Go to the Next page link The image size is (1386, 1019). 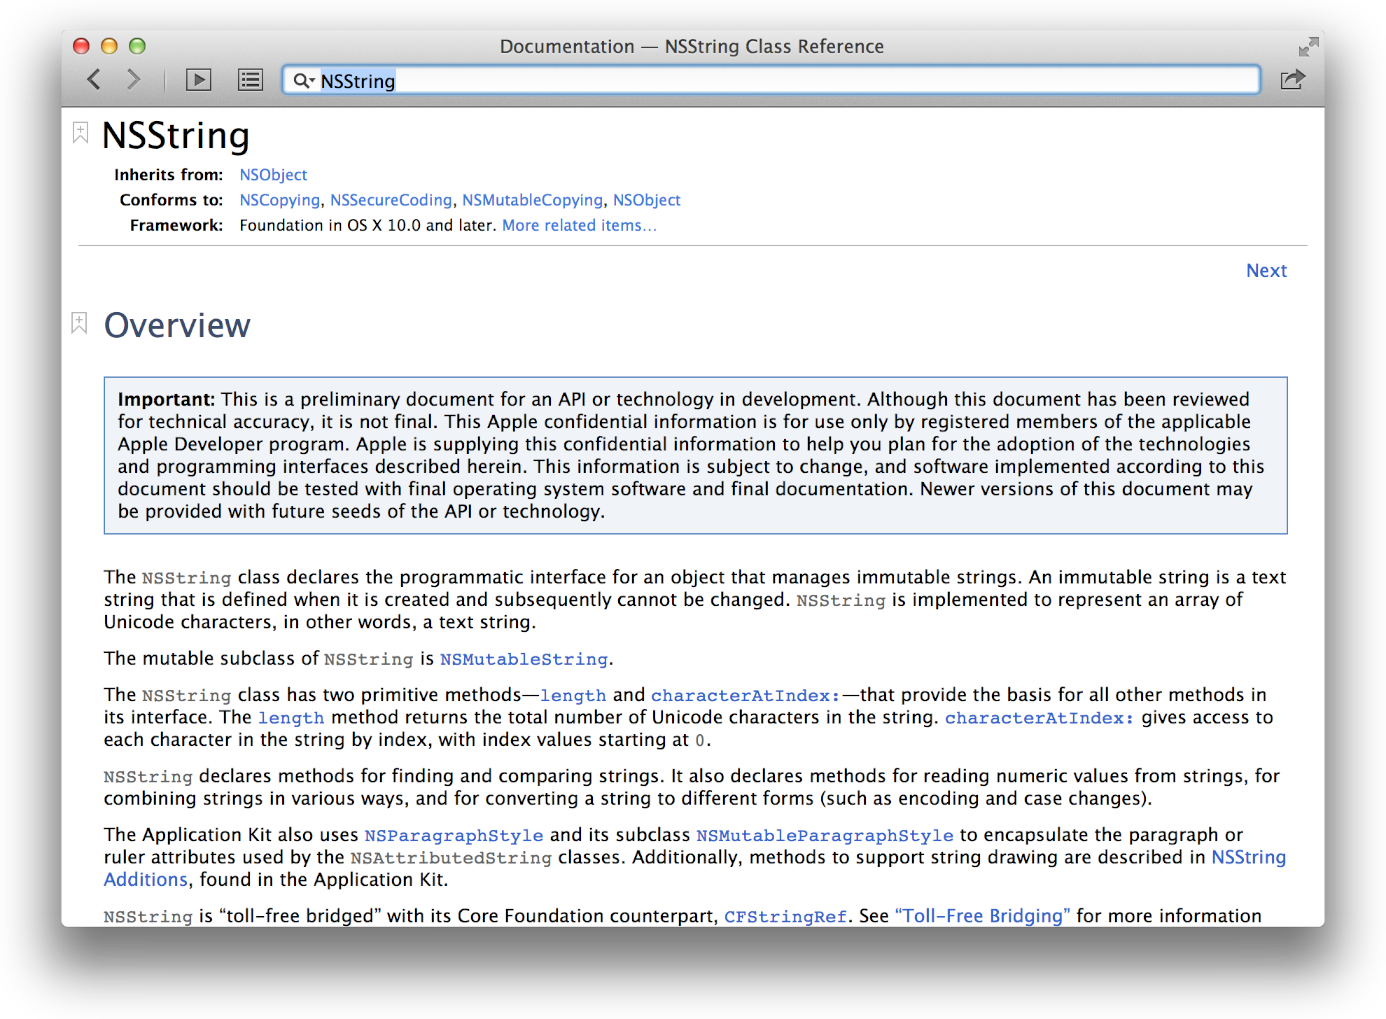pos(1266,271)
